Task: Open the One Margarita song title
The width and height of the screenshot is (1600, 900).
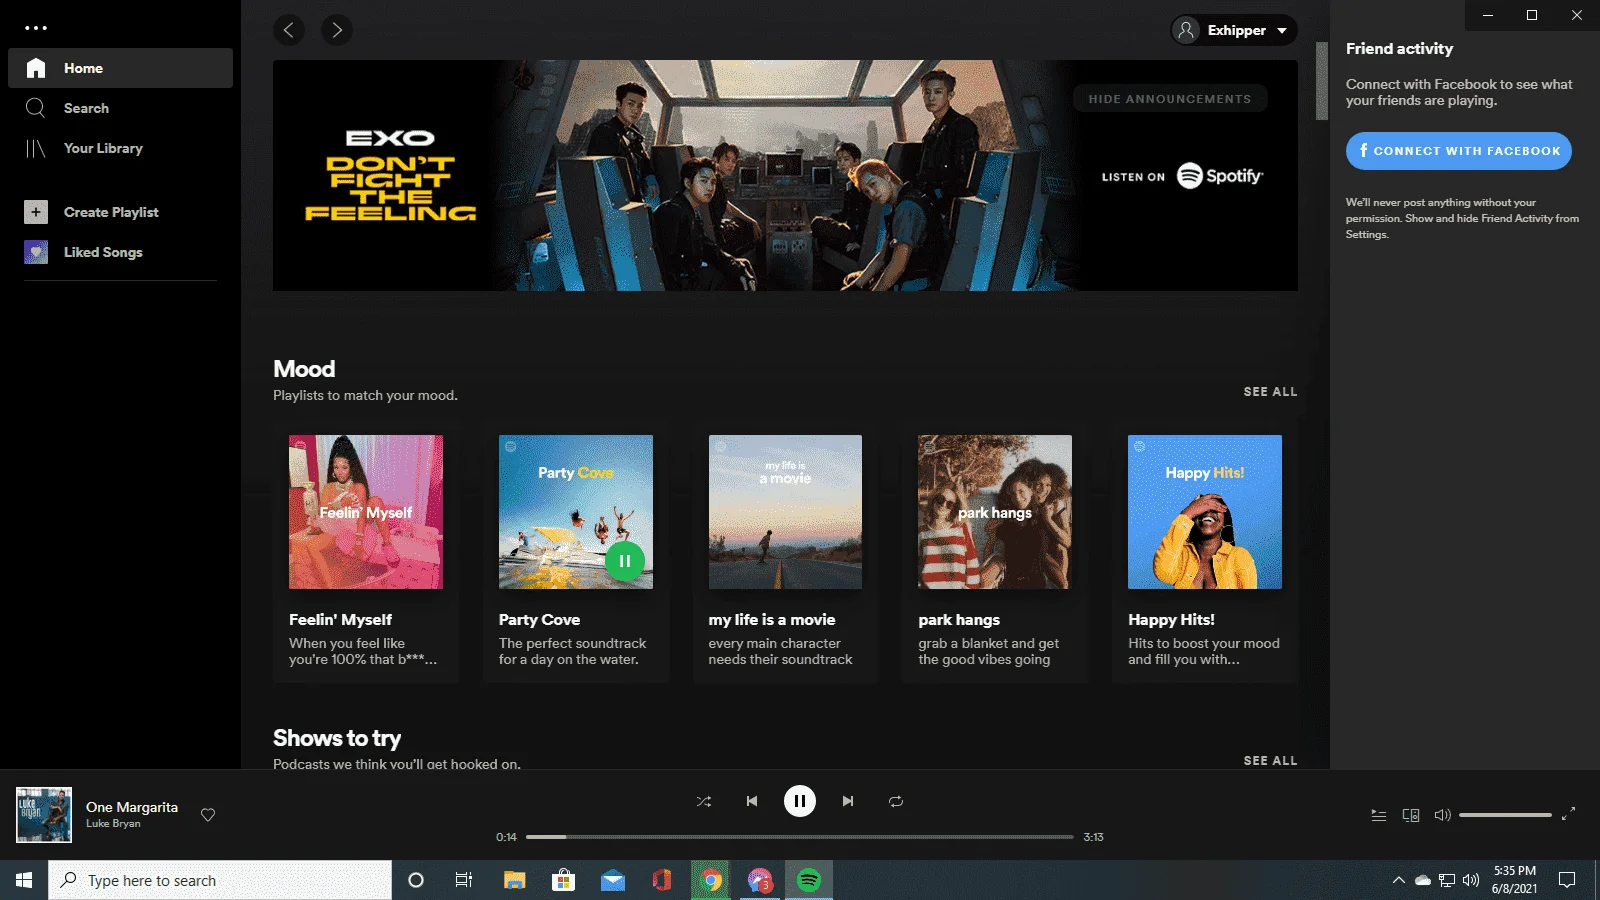Action: (132, 807)
